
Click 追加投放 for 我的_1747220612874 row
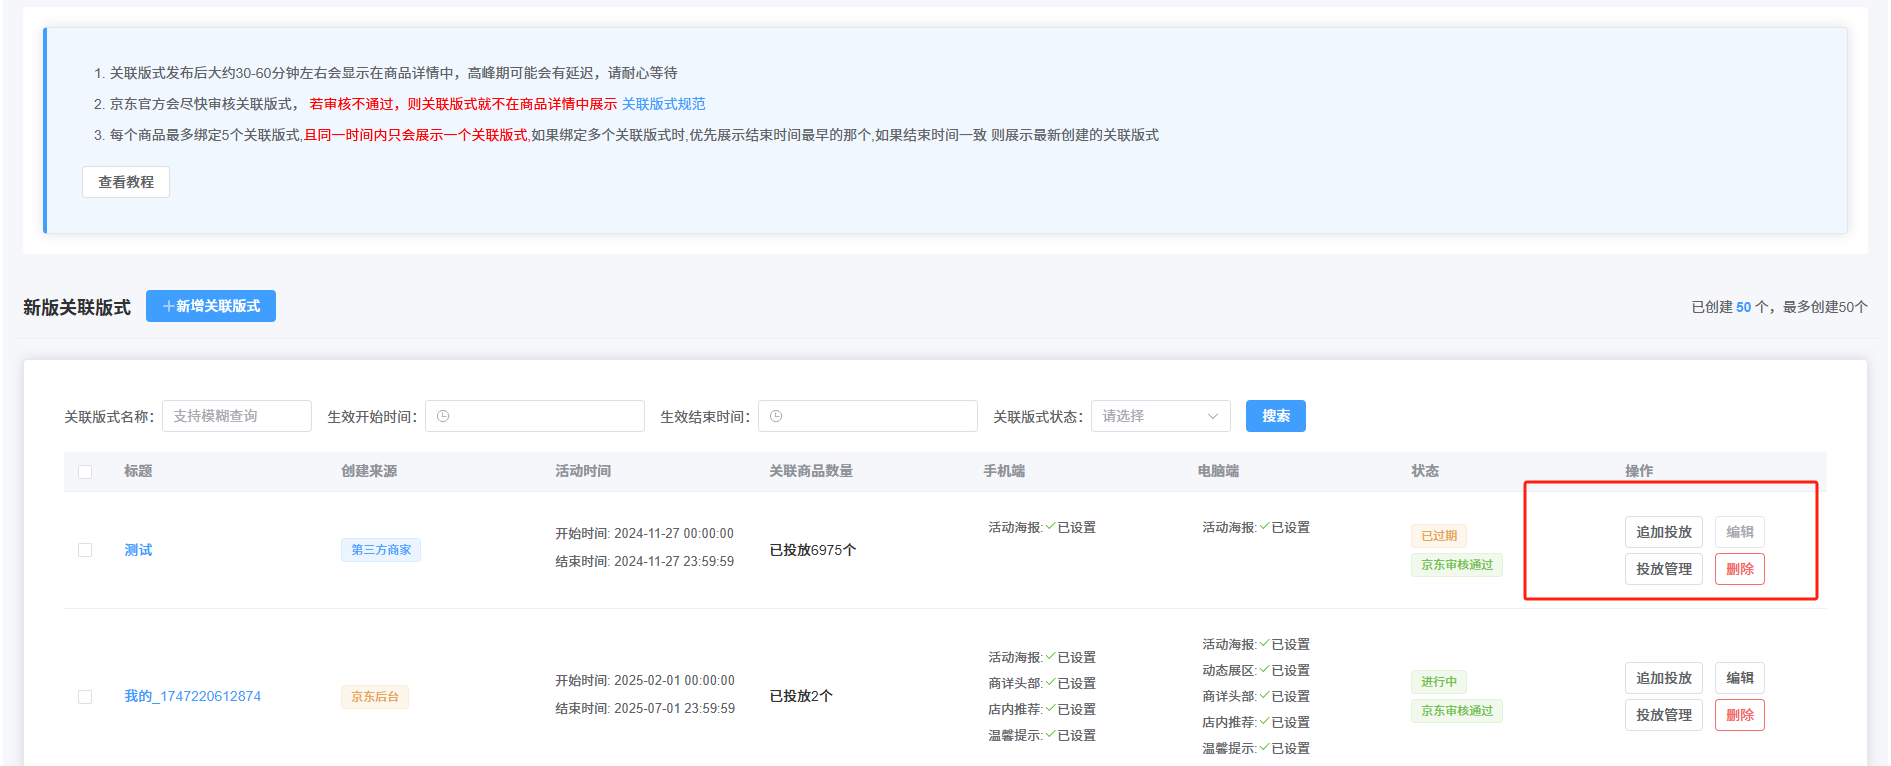pos(1663,678)
